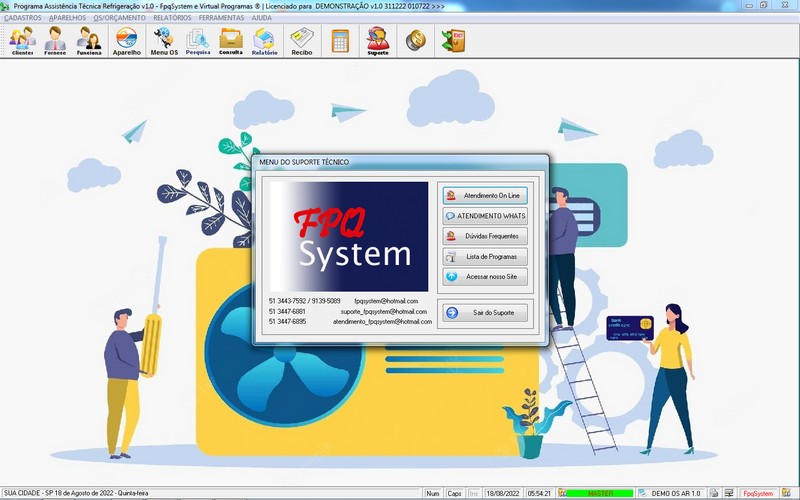Launch the calculator toolbar icon

(340, 41)
